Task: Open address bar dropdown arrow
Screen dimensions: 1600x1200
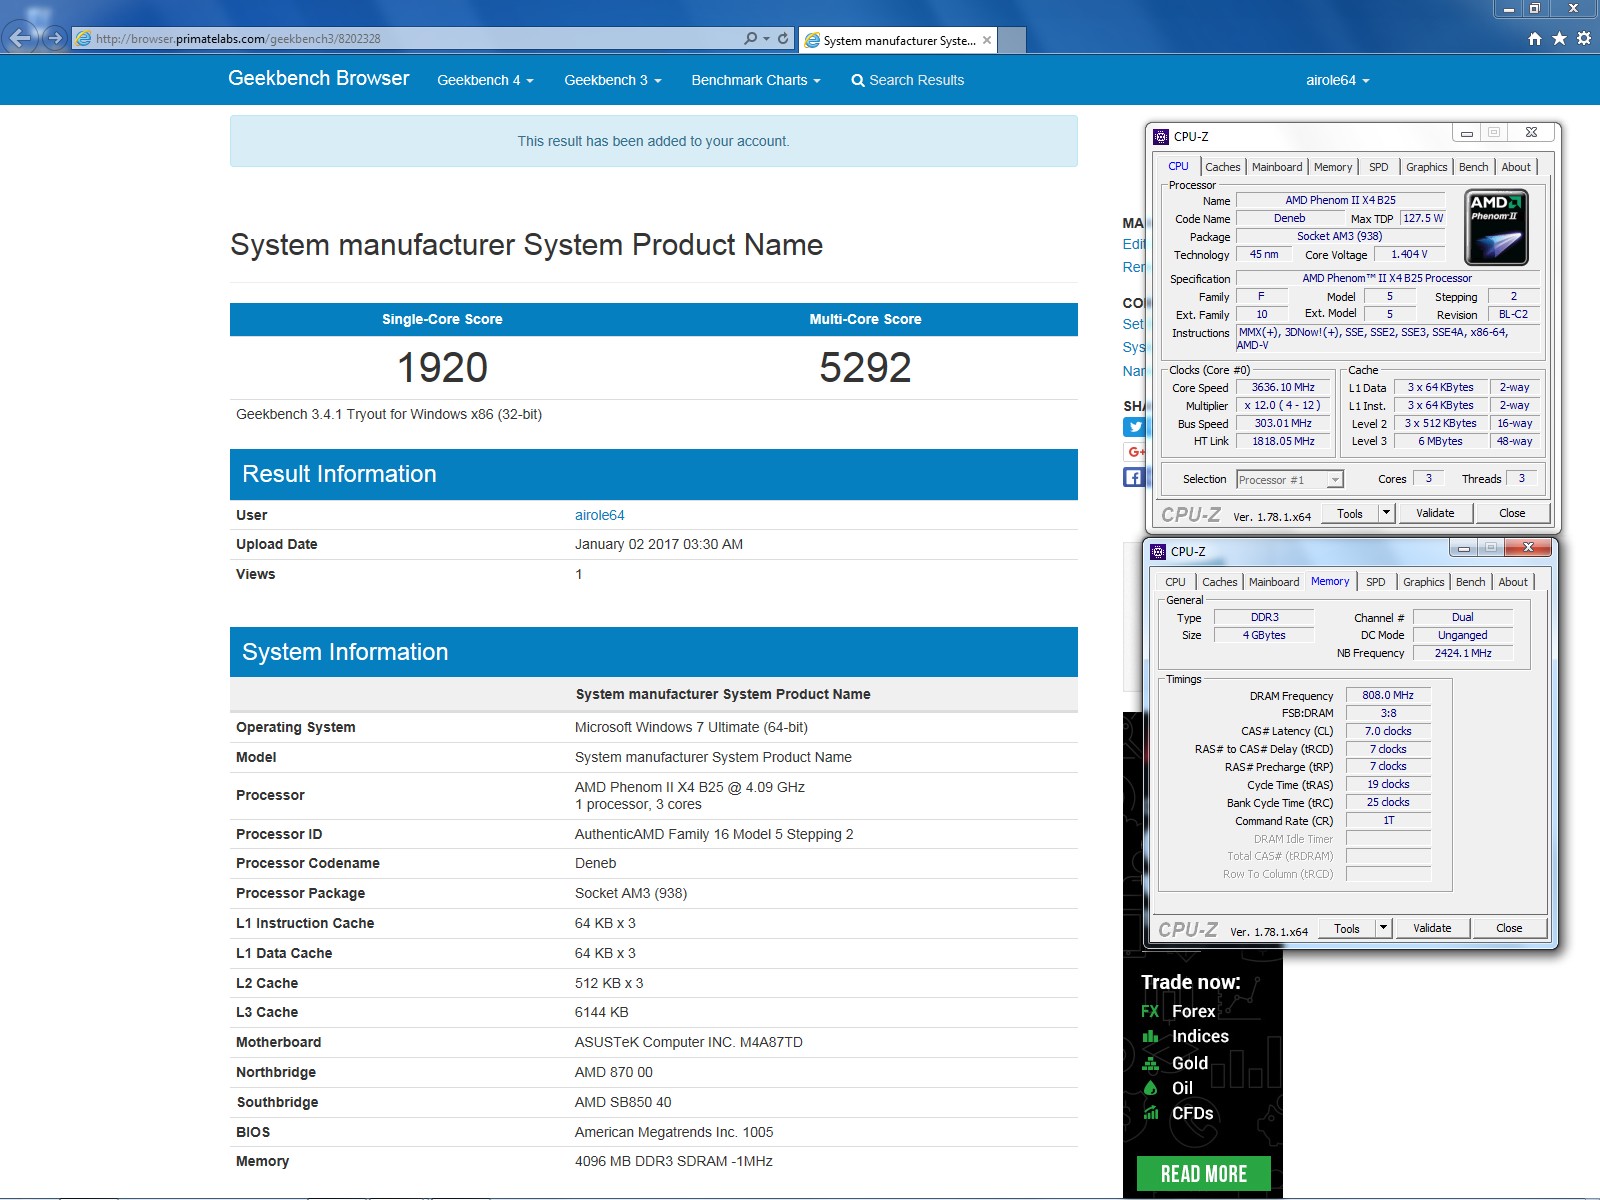Action: [x=767, y=38]
